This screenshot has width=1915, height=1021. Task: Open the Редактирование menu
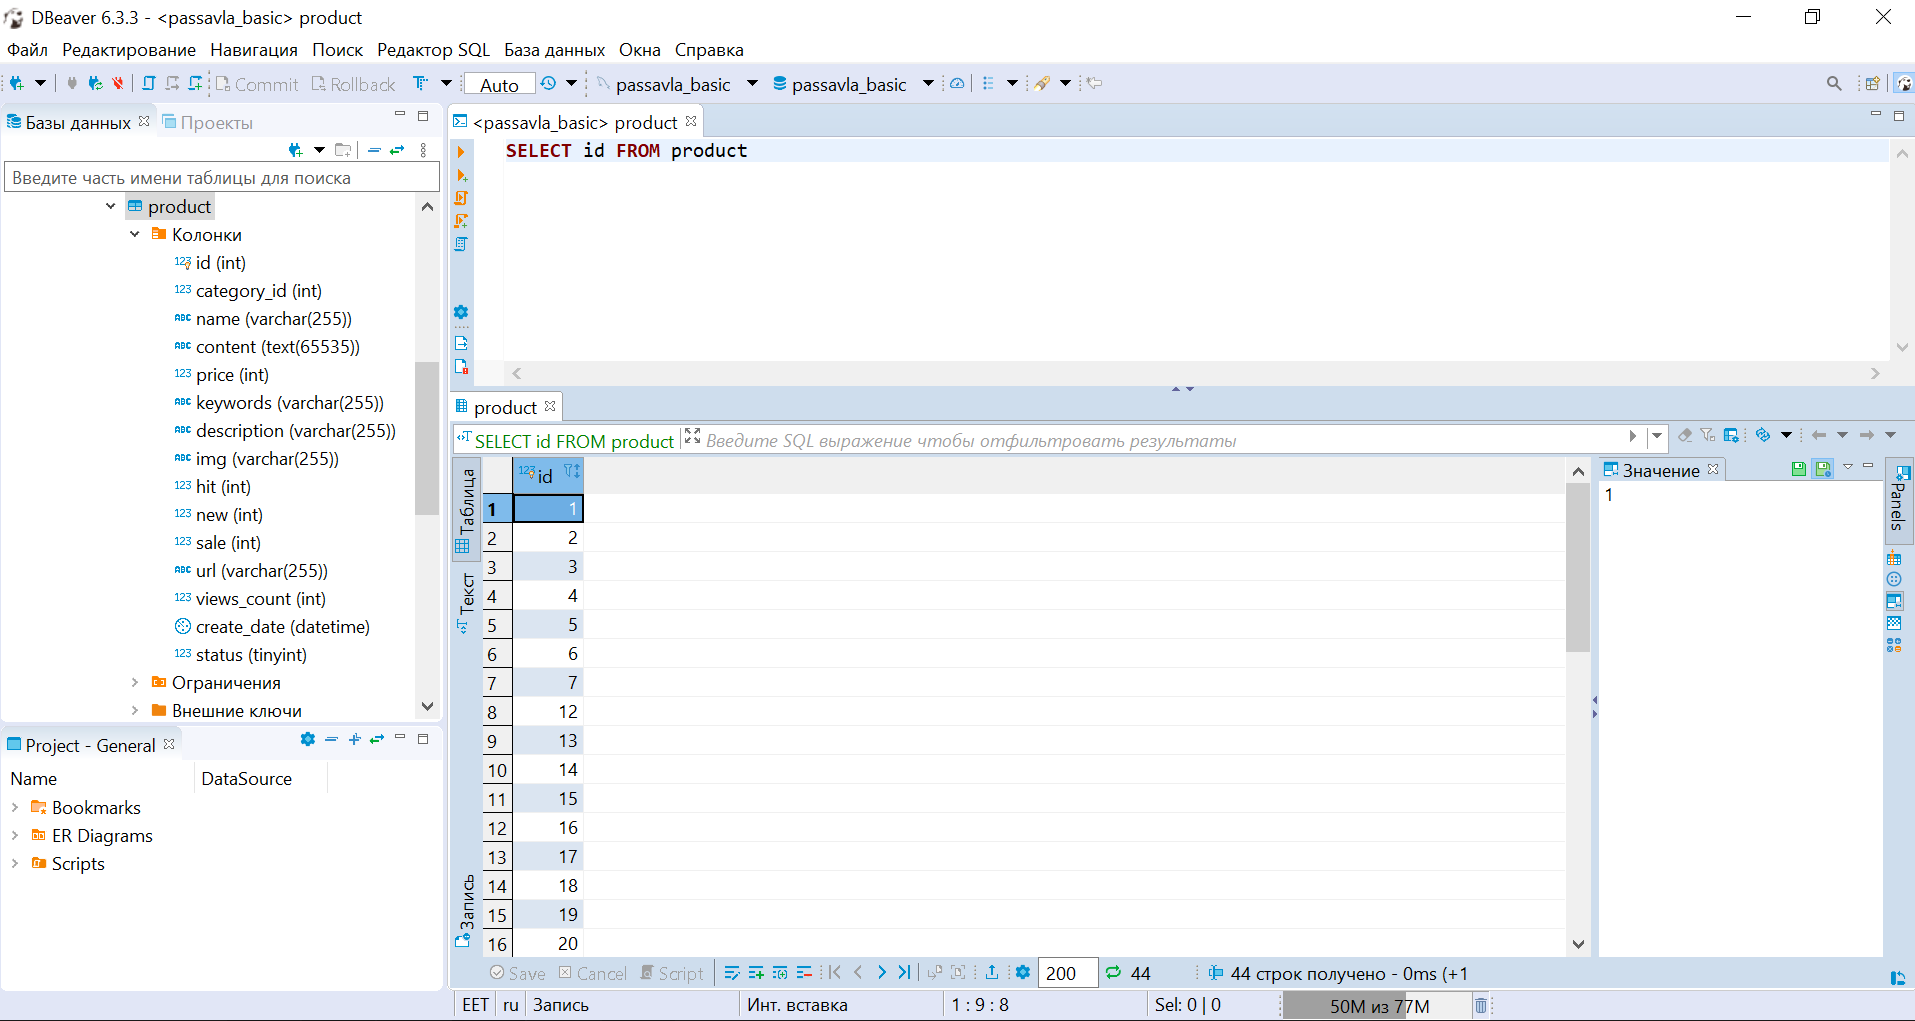click(x=129, y=50)
